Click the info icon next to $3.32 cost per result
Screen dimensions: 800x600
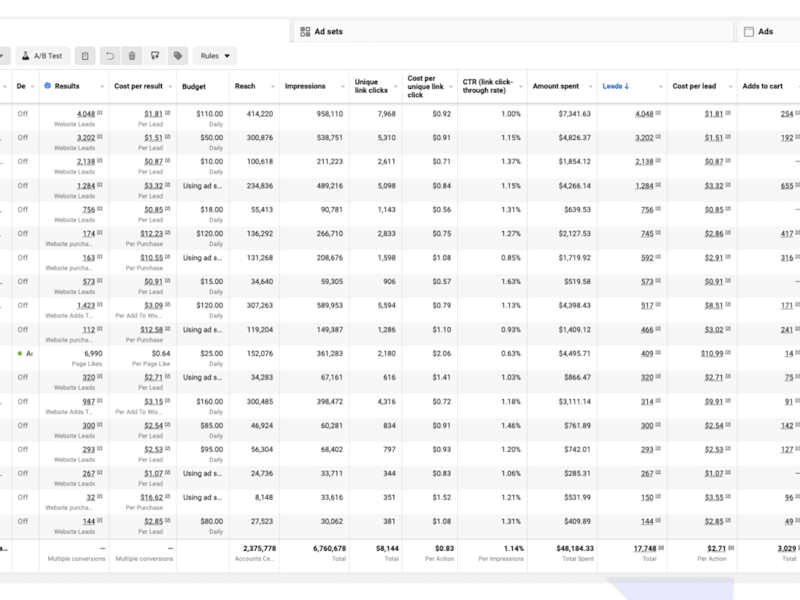(x=168, y=185)
